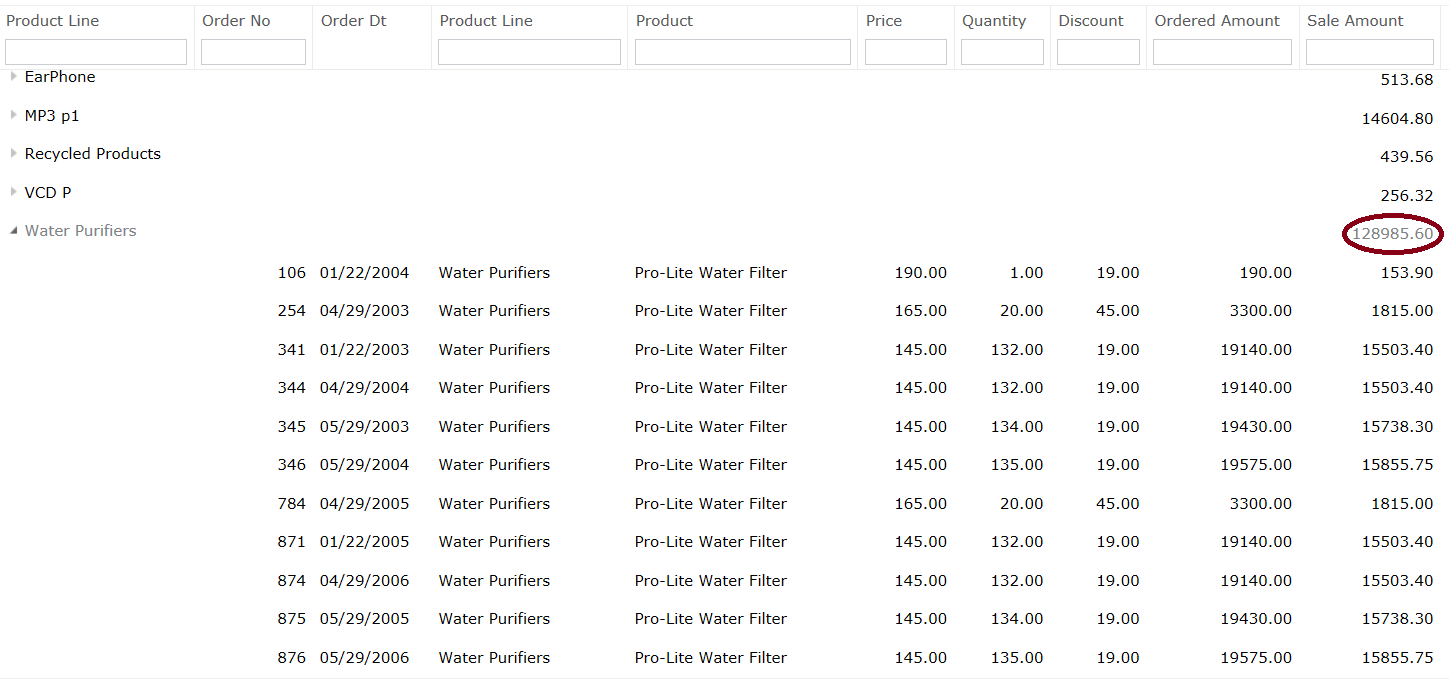Image resolution: width=1449 pixels, height=680 pixels.
Task: Expand the VCD P group row
Action: (13, 192)
